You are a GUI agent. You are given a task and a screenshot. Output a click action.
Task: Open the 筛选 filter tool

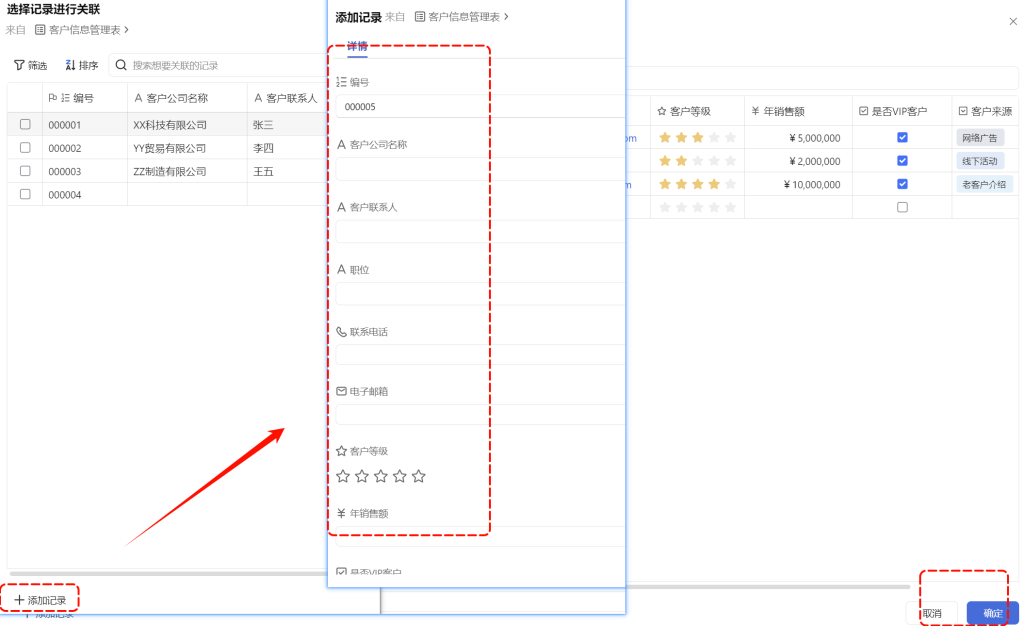(x=31, y=65)
